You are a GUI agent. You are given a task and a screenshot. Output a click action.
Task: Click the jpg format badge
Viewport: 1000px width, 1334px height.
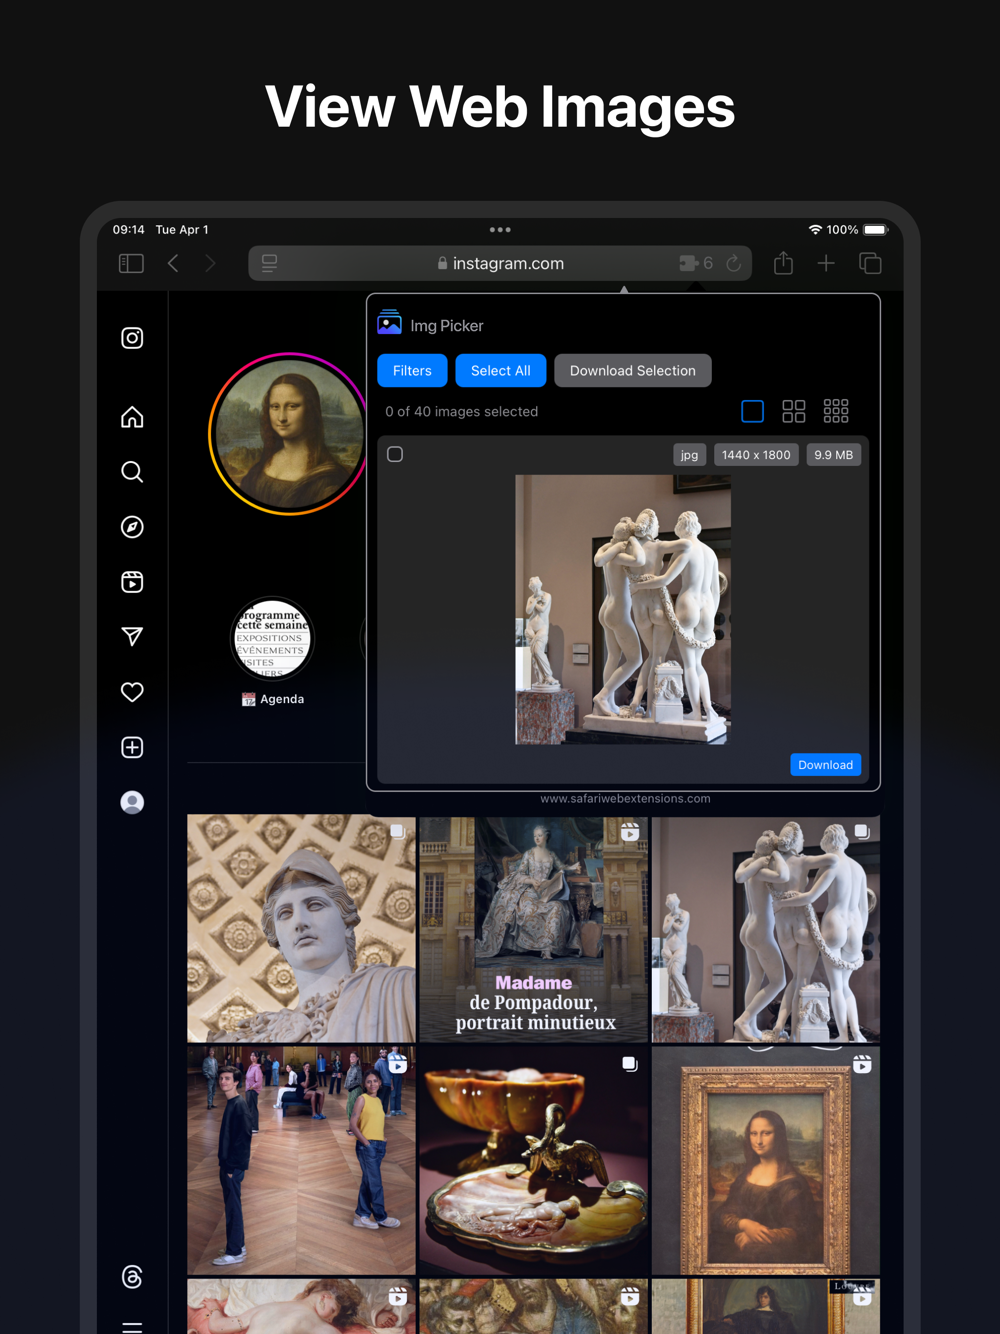coord(689,455)
